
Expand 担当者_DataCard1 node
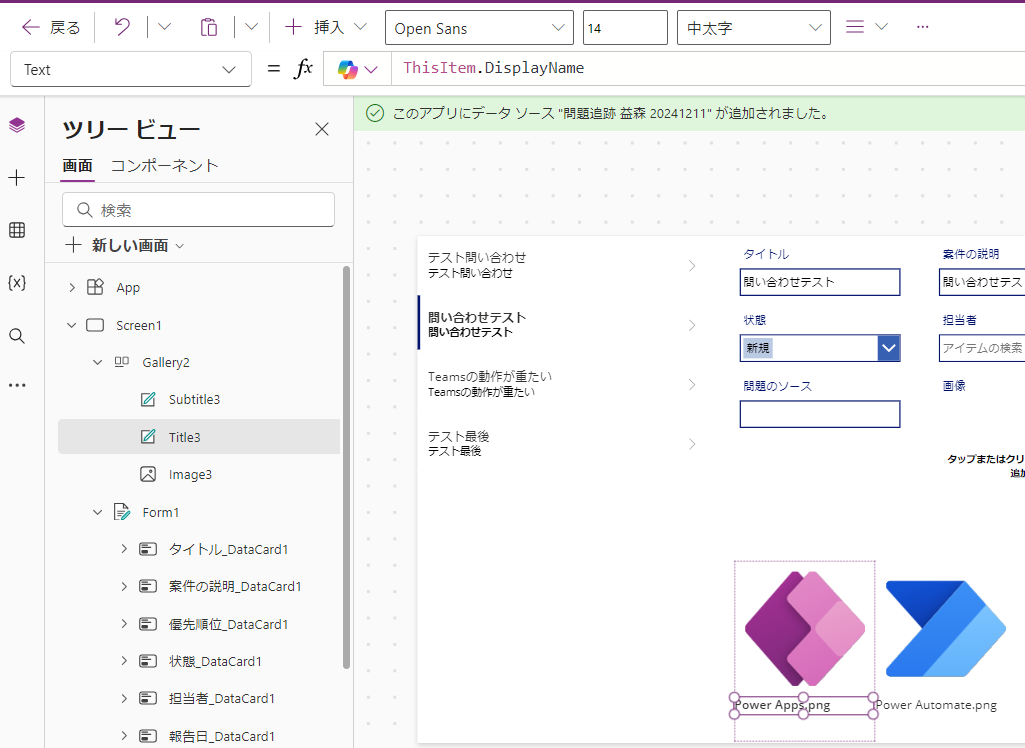click(124, 698)
